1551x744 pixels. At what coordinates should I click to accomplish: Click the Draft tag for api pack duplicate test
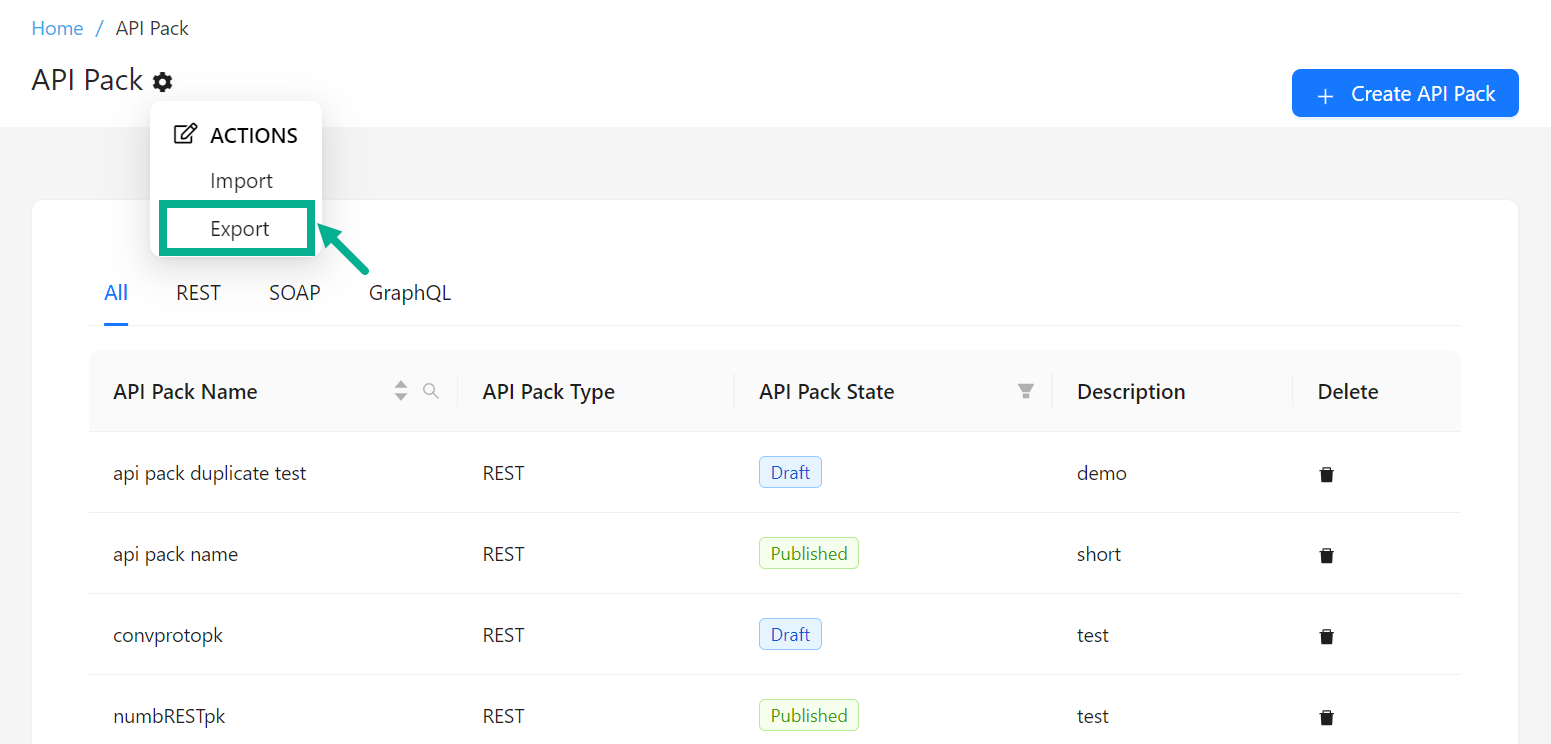tap(790, 473)
